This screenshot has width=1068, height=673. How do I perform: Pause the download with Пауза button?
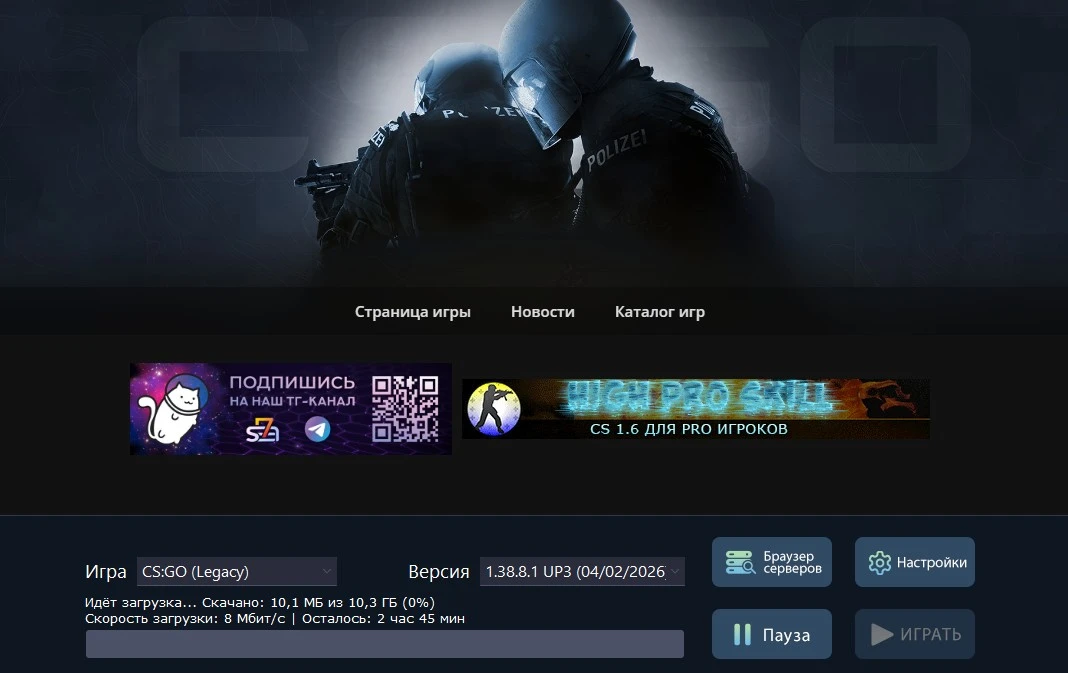click(x=772, y=634)
